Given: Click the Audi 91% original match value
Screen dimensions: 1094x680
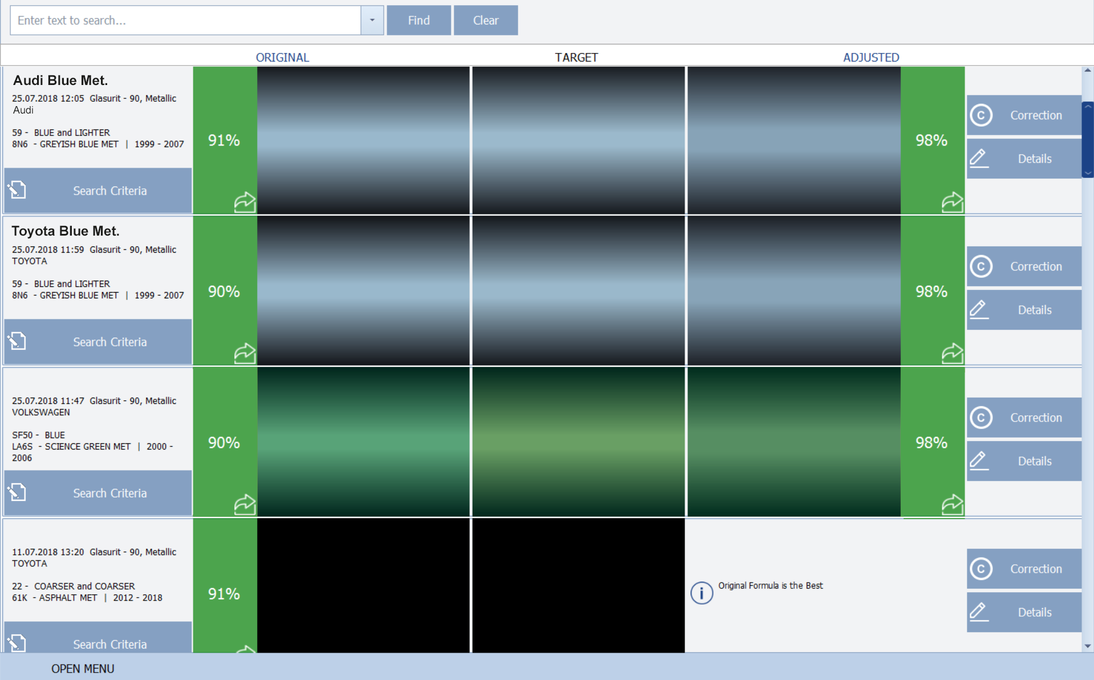Looking at the screenshot, I should pyautogui.click(x=224, y=140).
